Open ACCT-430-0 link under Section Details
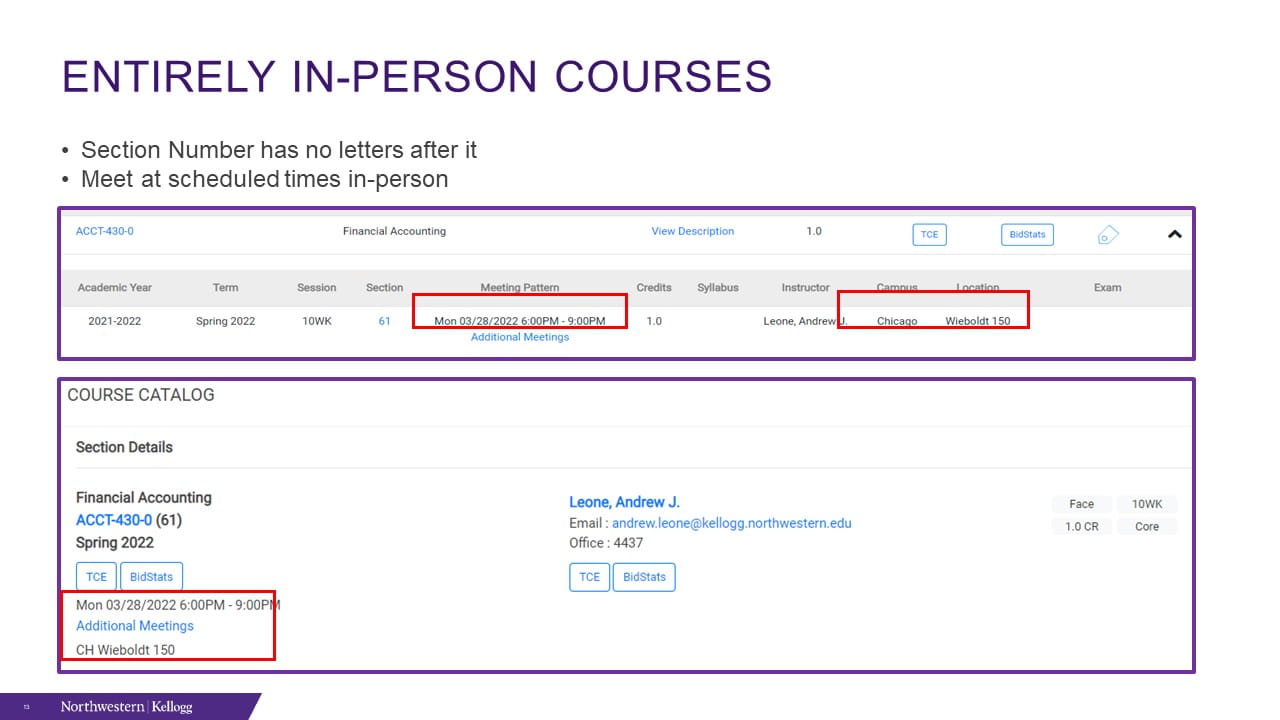The image size is (1280, 720). click(x=114, y=520)
